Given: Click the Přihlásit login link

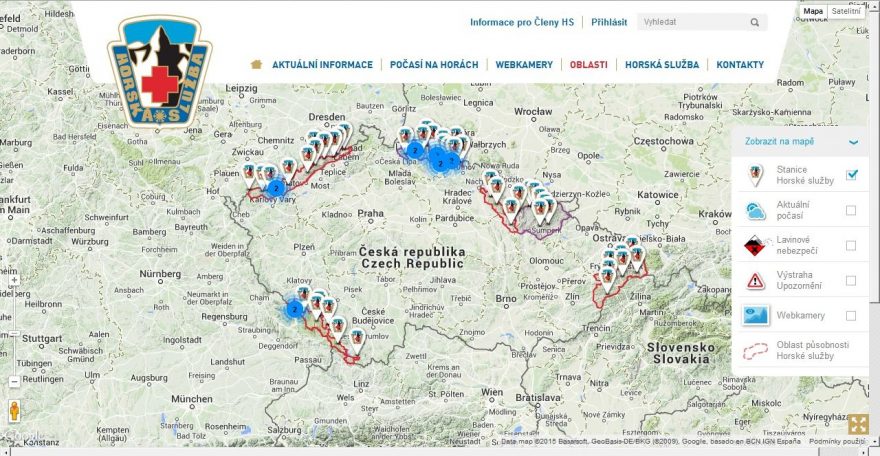Looking at the screenshot, I should coord(609,21).
